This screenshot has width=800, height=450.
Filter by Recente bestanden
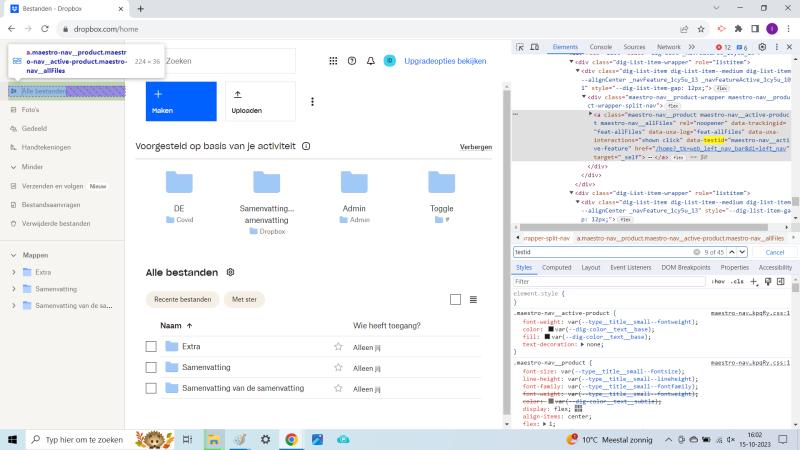click(x=183, y=299)
